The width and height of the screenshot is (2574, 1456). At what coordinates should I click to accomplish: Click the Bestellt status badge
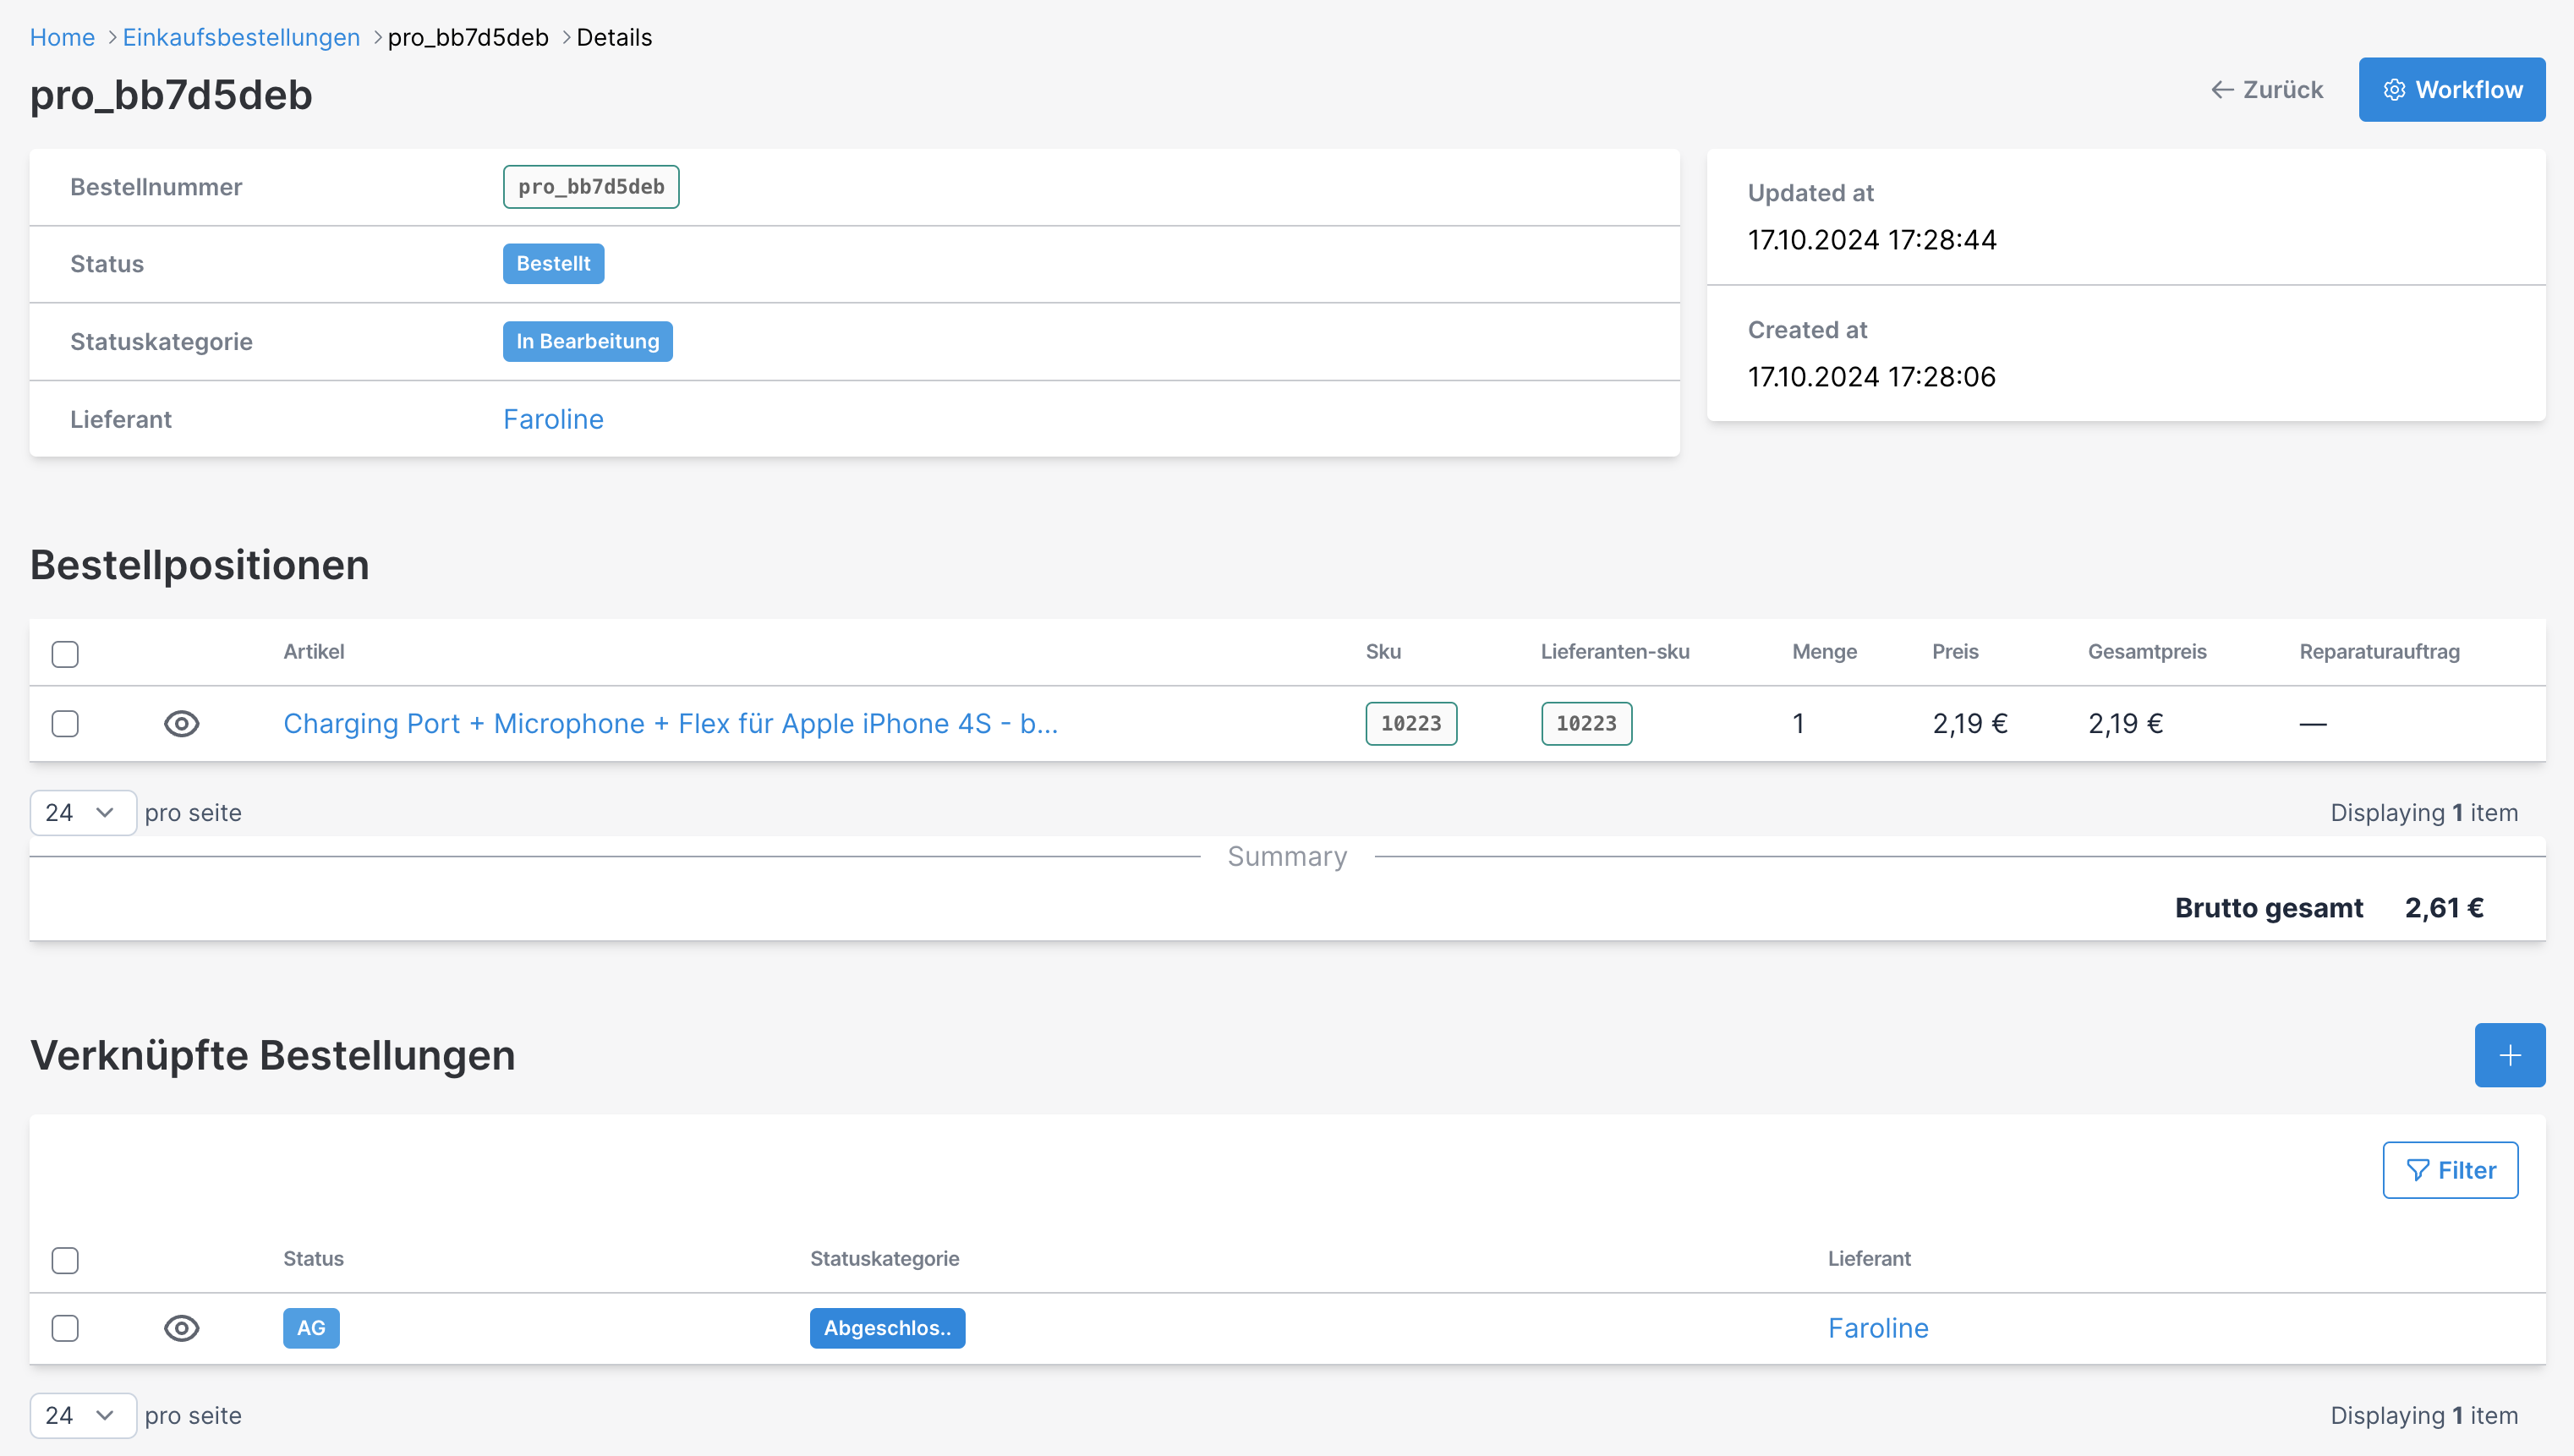click(x=553, y=264)
